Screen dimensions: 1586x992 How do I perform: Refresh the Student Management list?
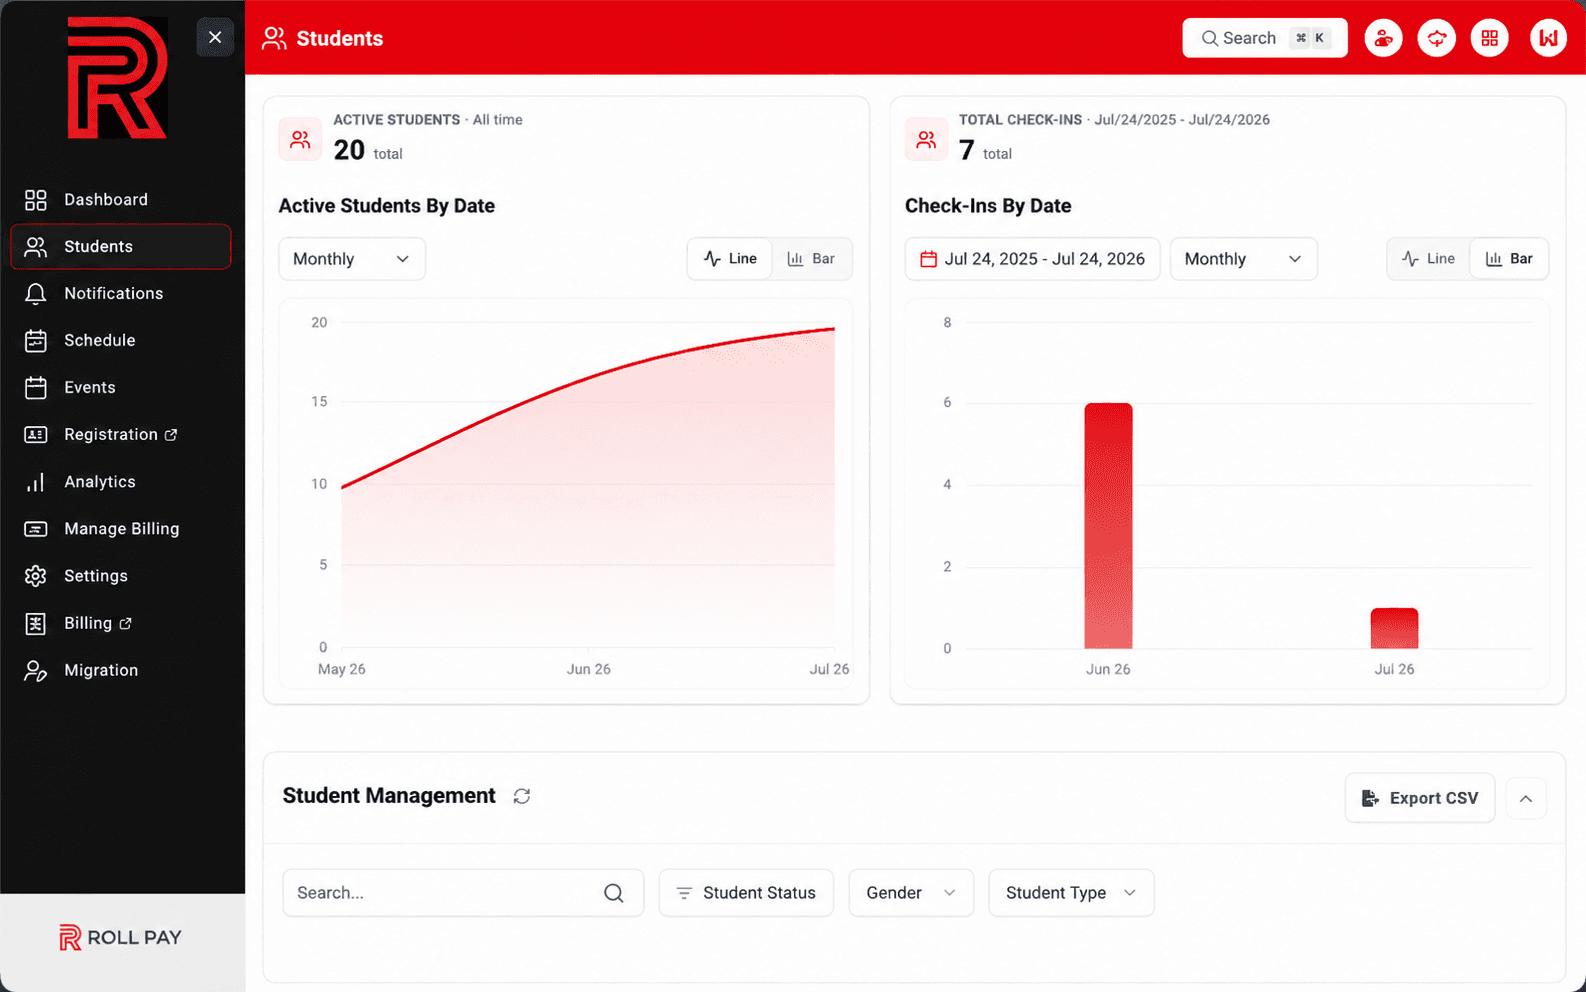(x=522, y=796)
